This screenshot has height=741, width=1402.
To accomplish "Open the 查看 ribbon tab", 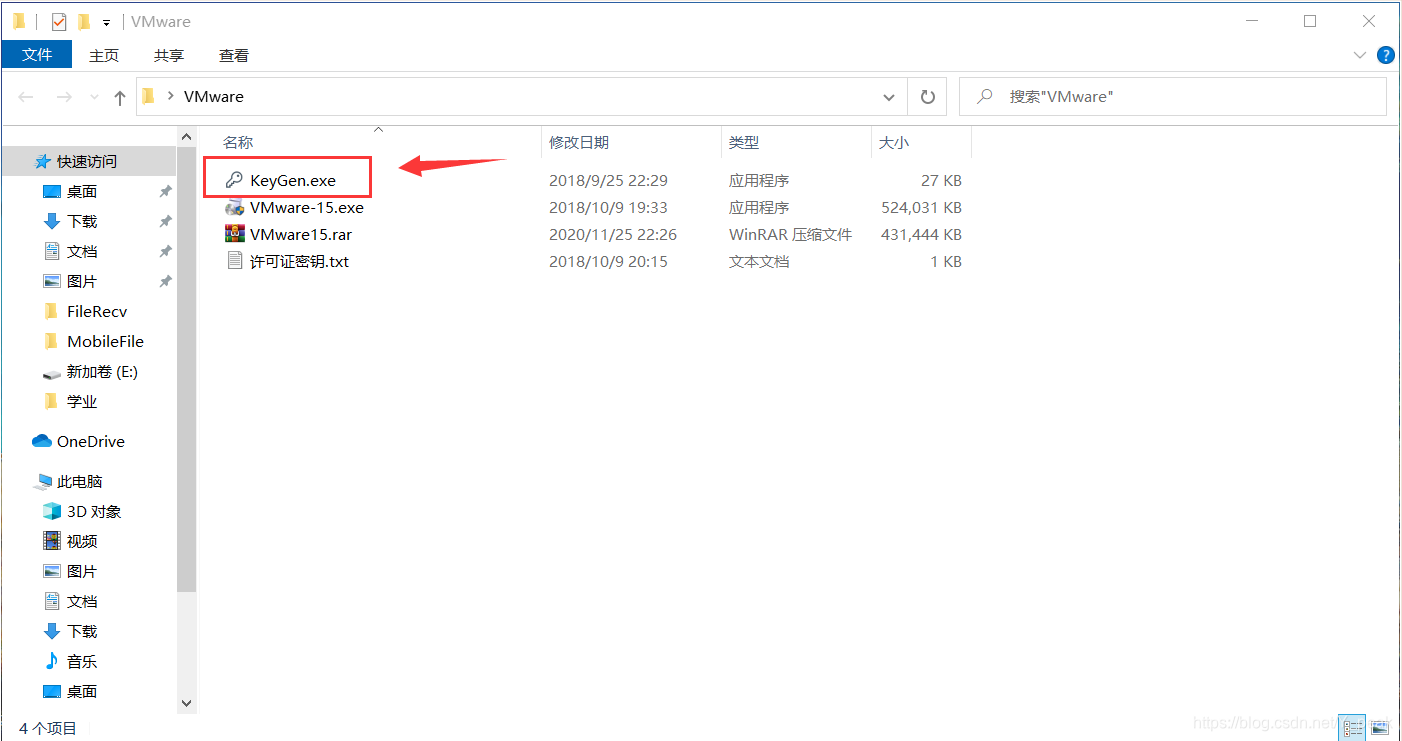I will click(x=234, y=56).
